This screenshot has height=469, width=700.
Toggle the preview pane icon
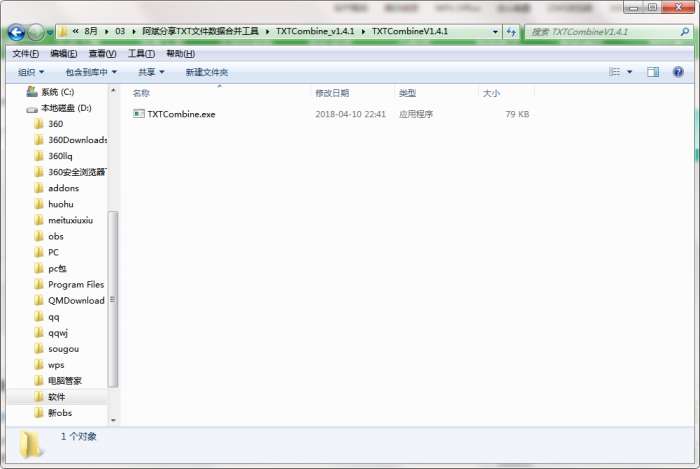tap(653, 72)
